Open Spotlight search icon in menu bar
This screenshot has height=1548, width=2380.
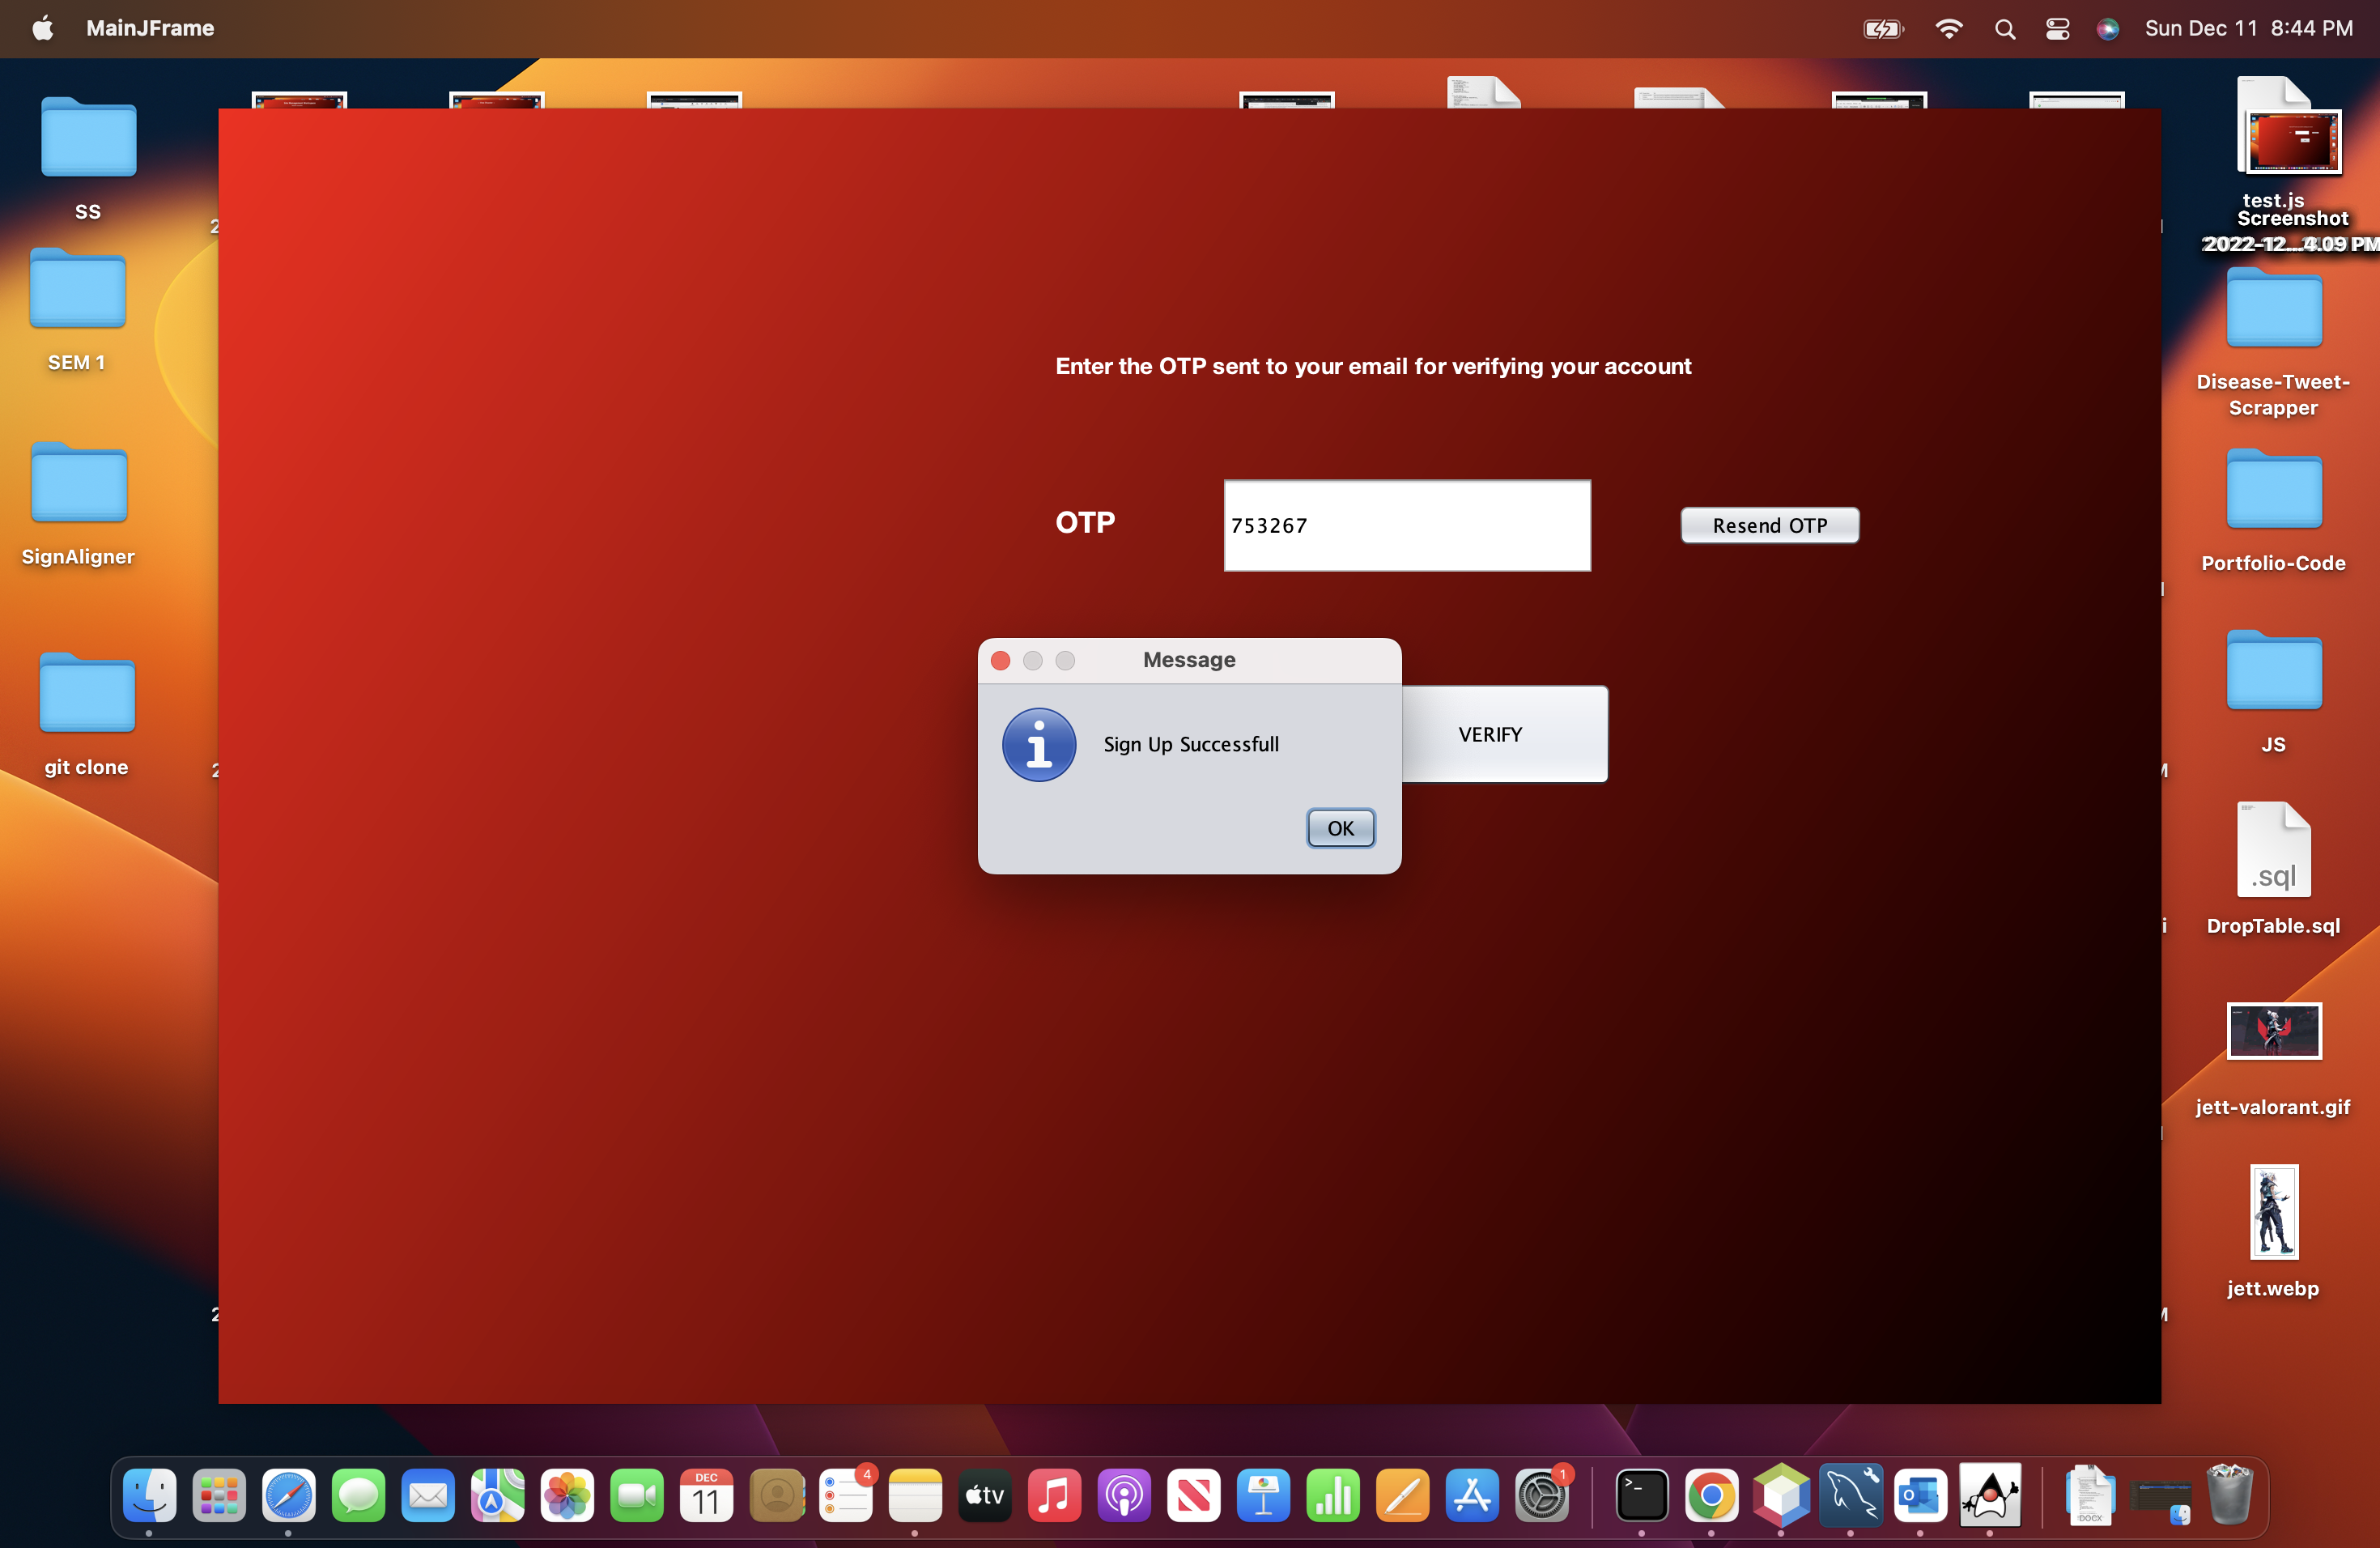[2004, 28]
